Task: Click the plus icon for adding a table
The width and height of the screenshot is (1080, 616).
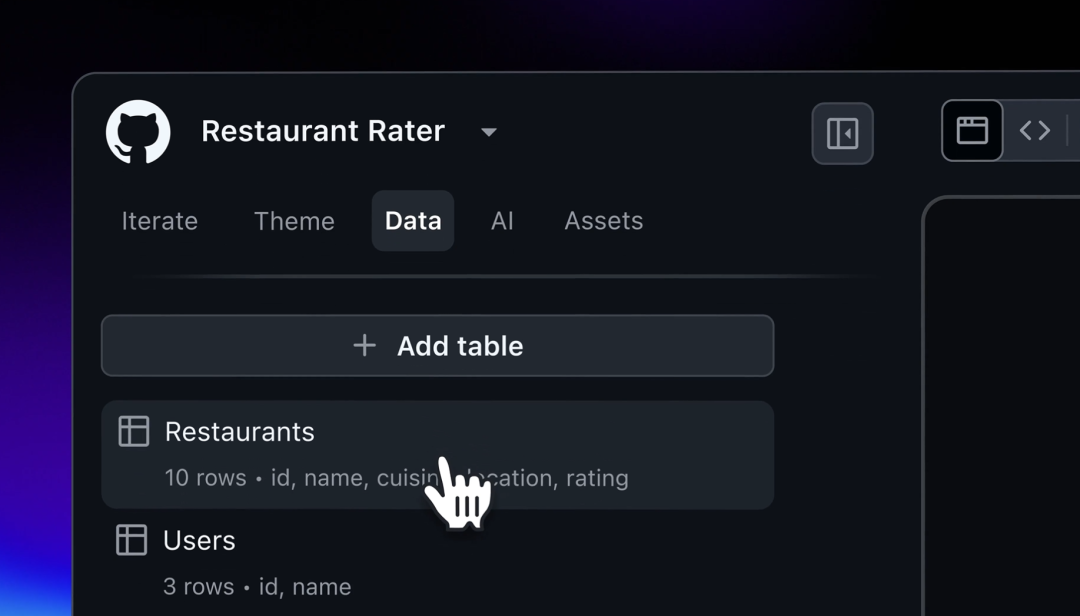Action: [365, 346]
